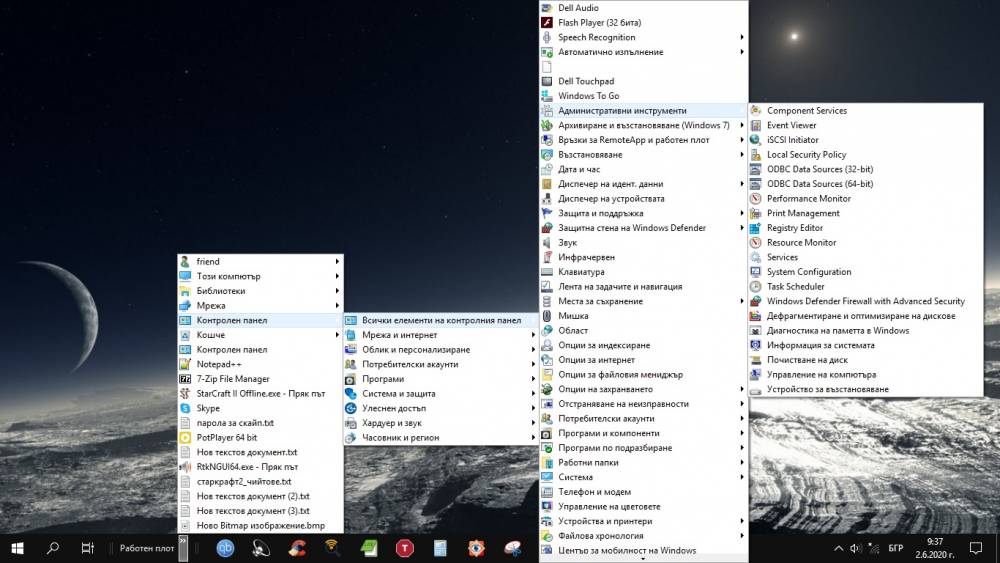Click the Дефрагментиране и оптимизиране на дискове icon
Viewport: 1000px width, 563px height.
pyautogui.click(x=756, y=316)
